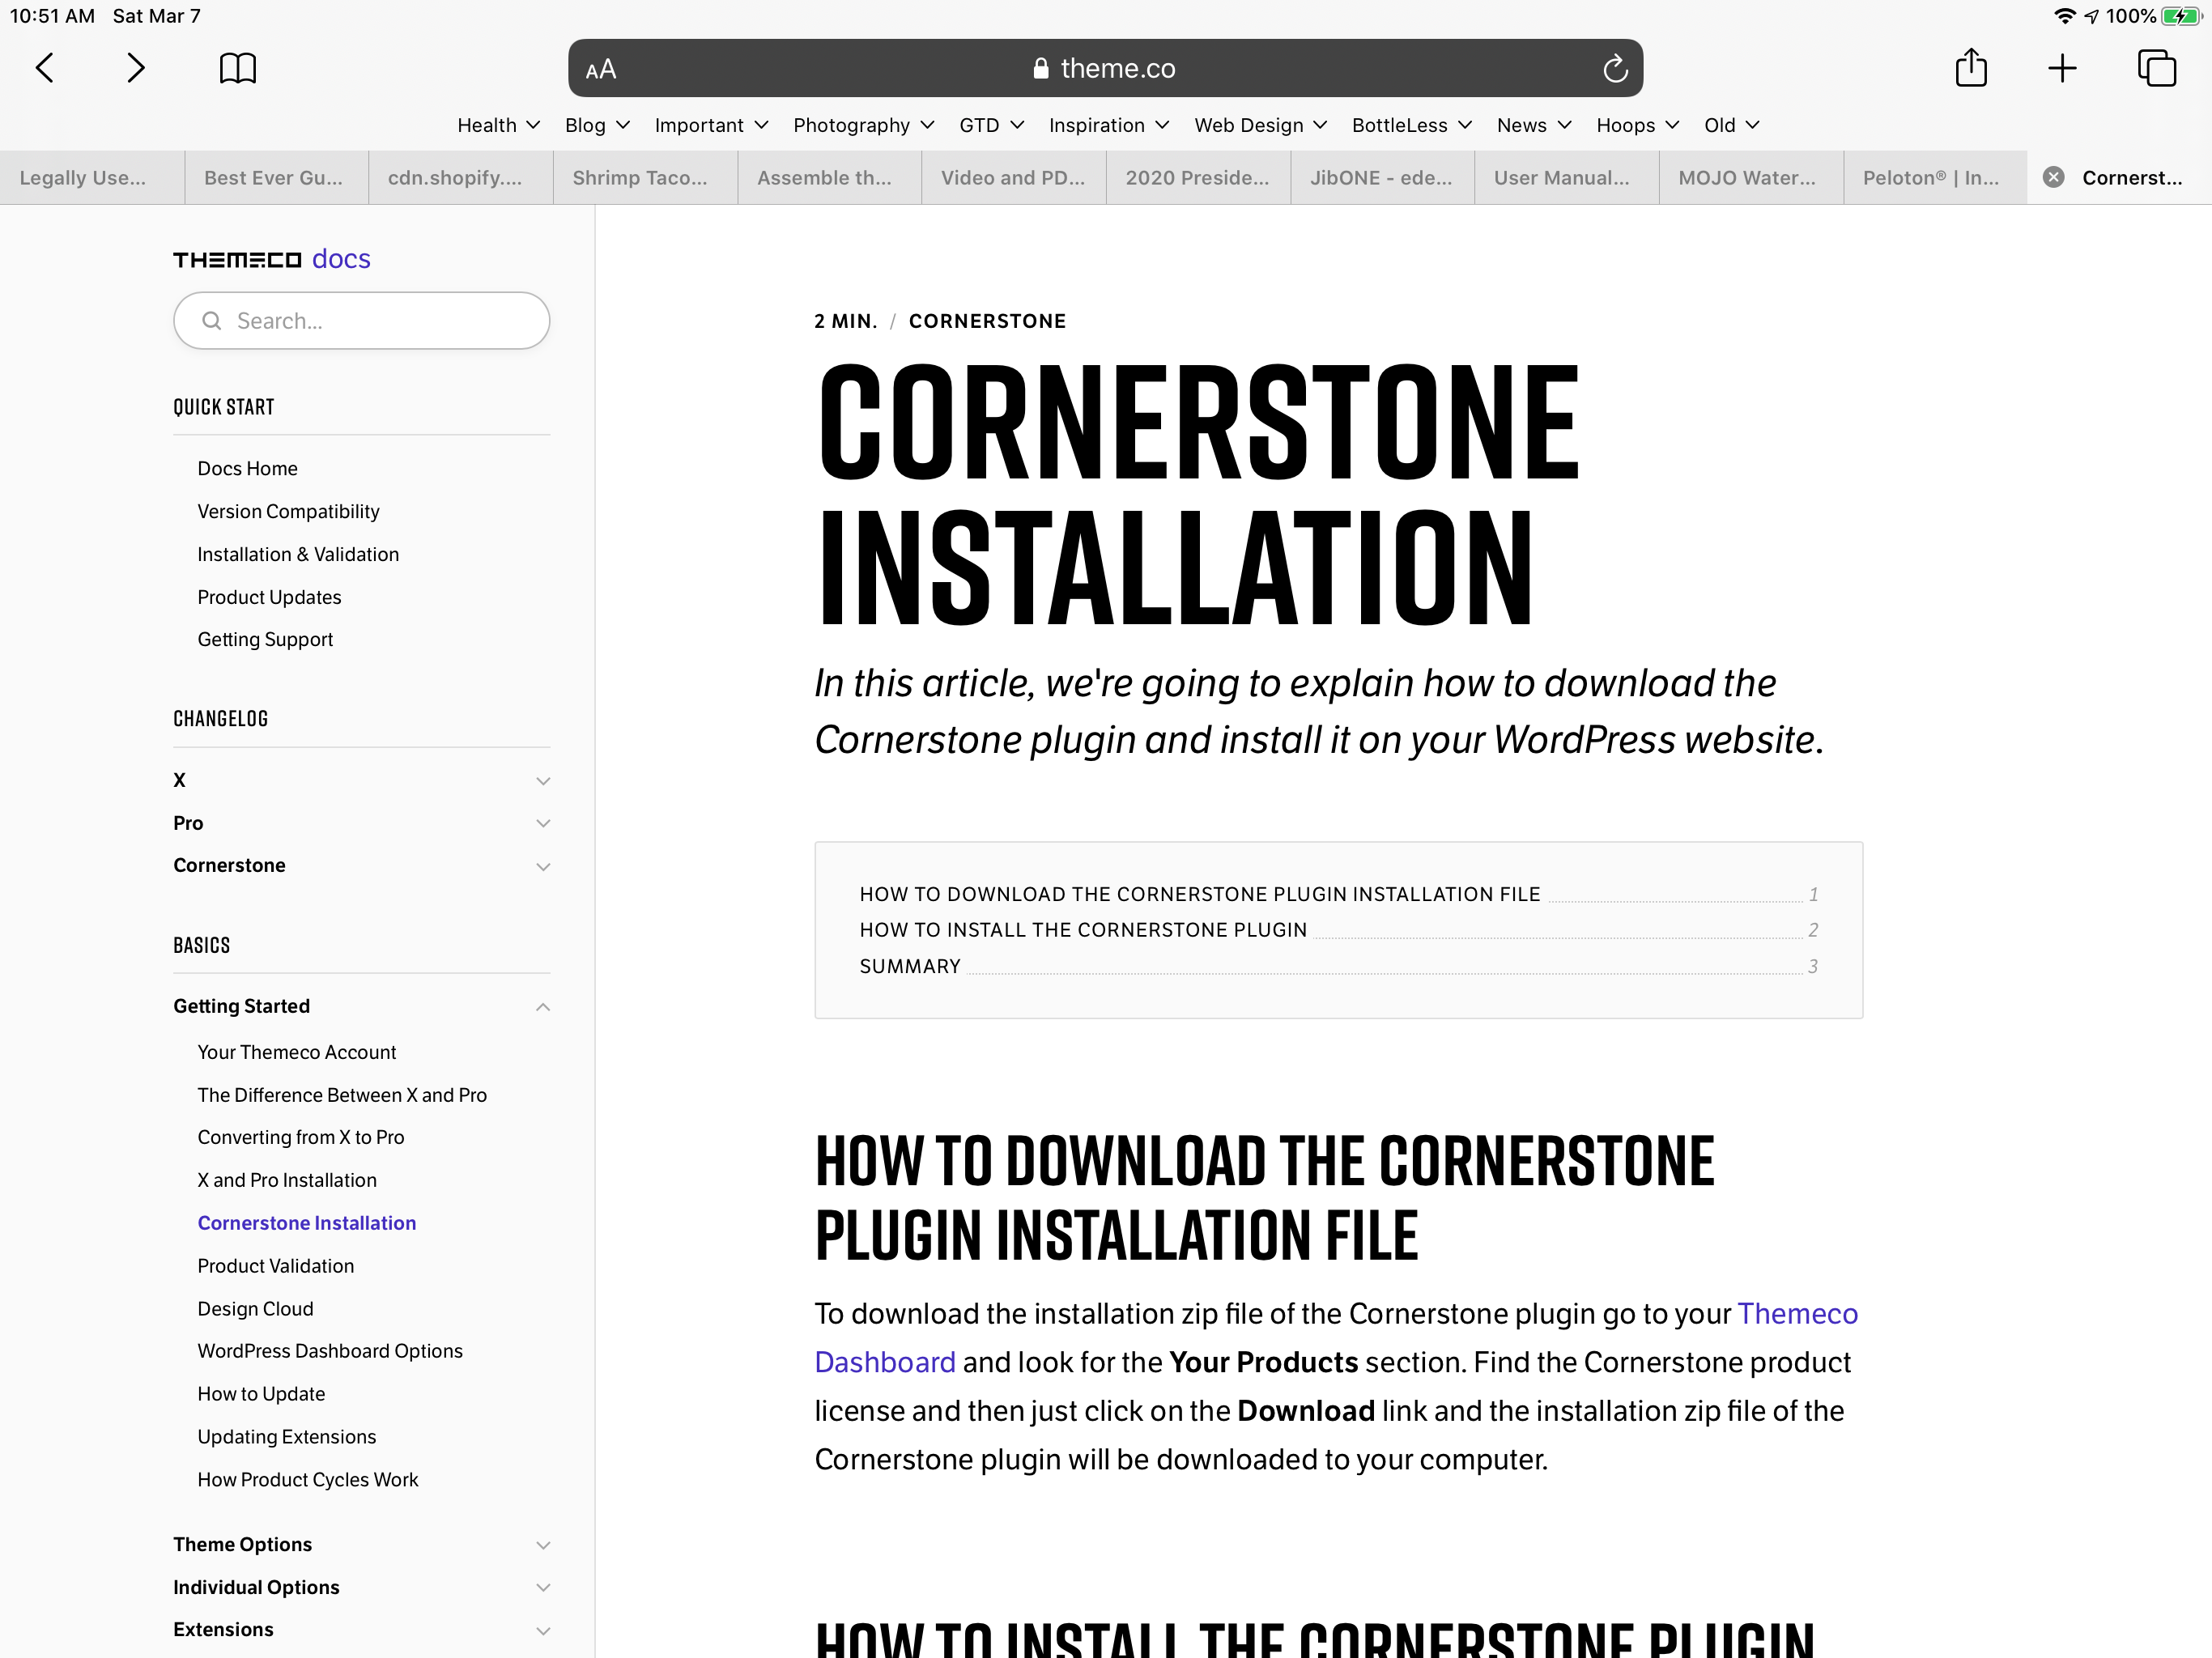Open X and Pro Installation page
The image size is (2212, 1658).
(287, 1180)
